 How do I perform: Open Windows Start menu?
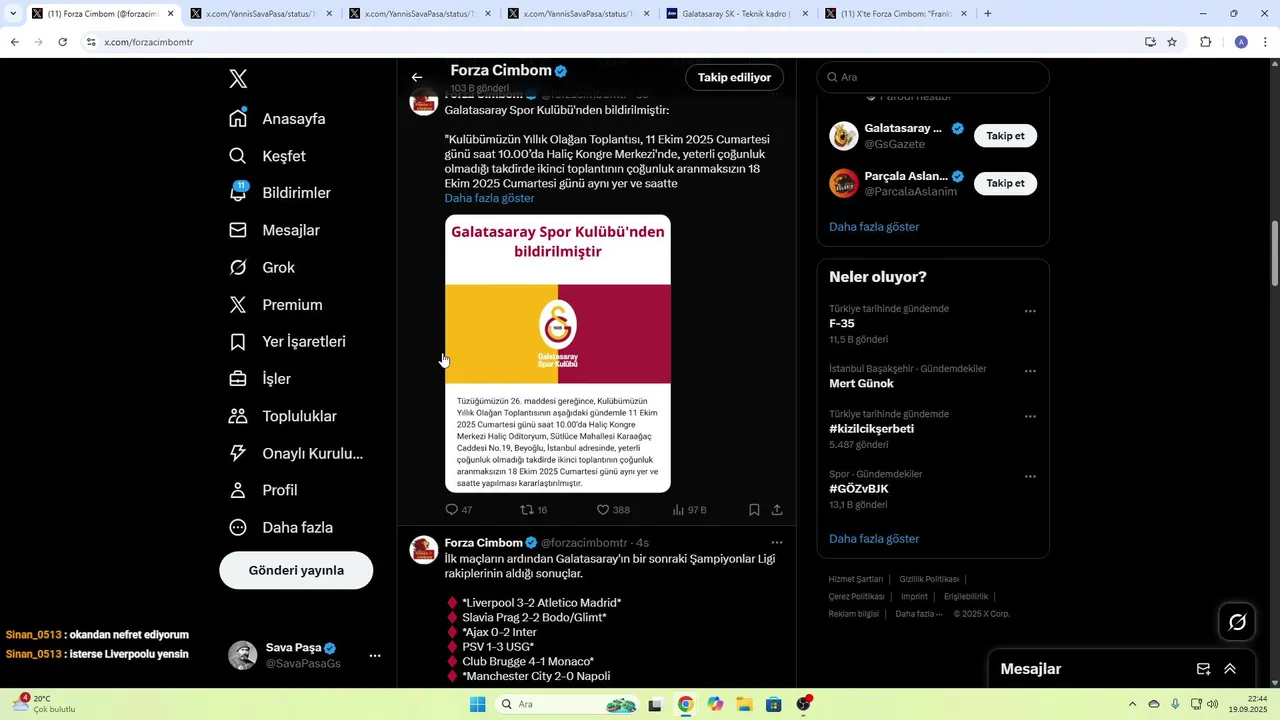tap(478, 704)
